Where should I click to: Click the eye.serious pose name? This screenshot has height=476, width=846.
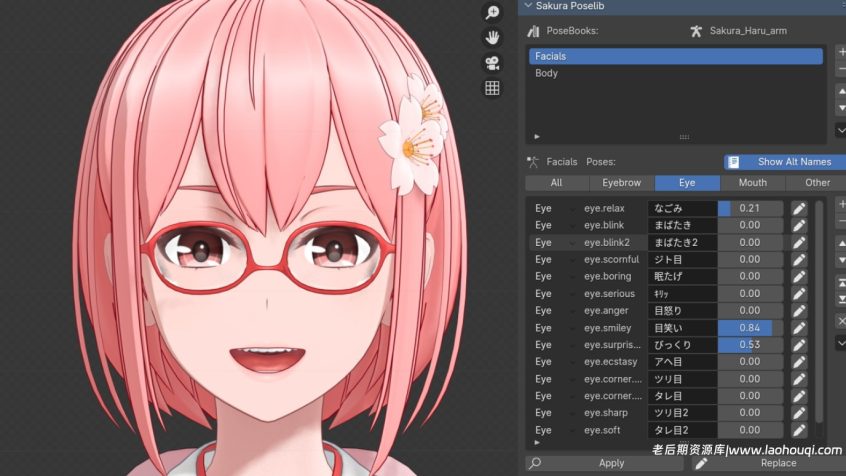[609, 294]
